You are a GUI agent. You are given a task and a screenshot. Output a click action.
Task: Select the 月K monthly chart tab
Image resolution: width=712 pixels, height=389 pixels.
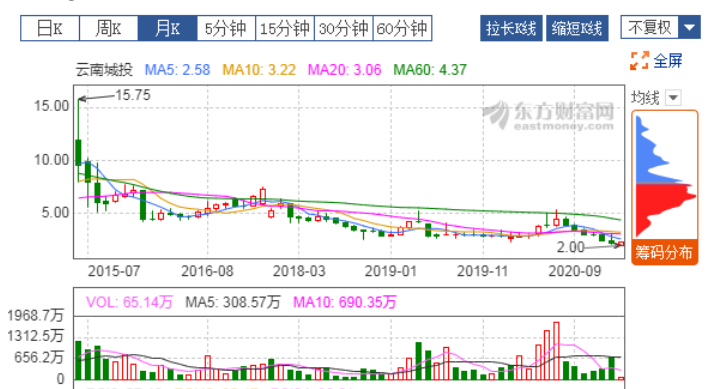point(168,28)
